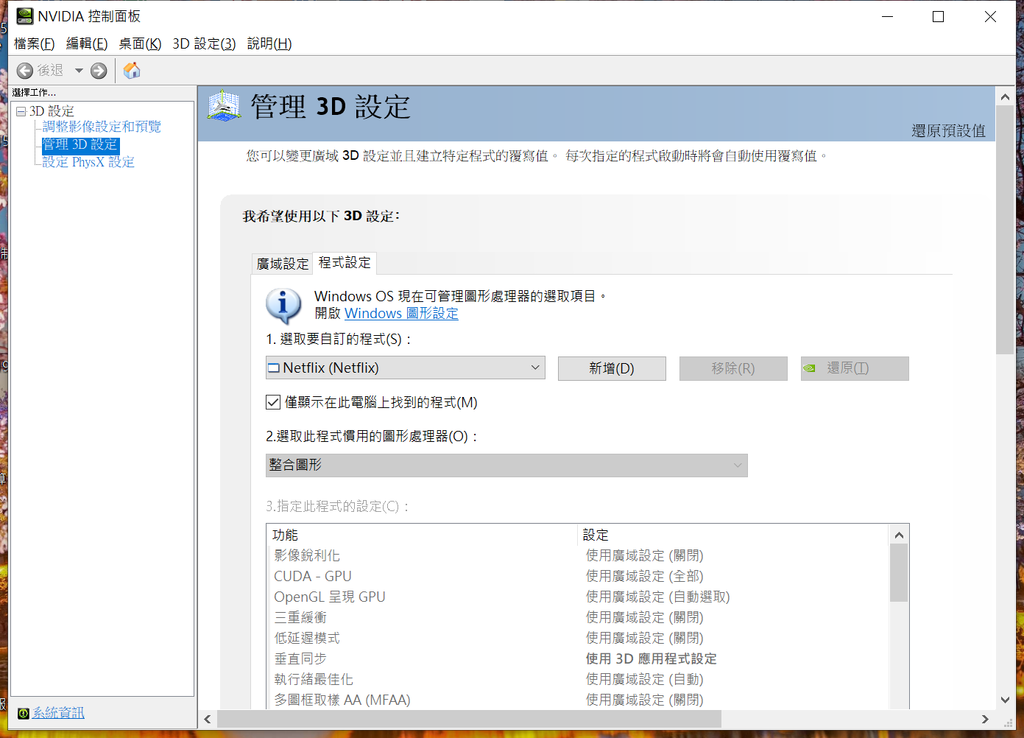Click the 移除(R) button

click(x=733, y=368)
